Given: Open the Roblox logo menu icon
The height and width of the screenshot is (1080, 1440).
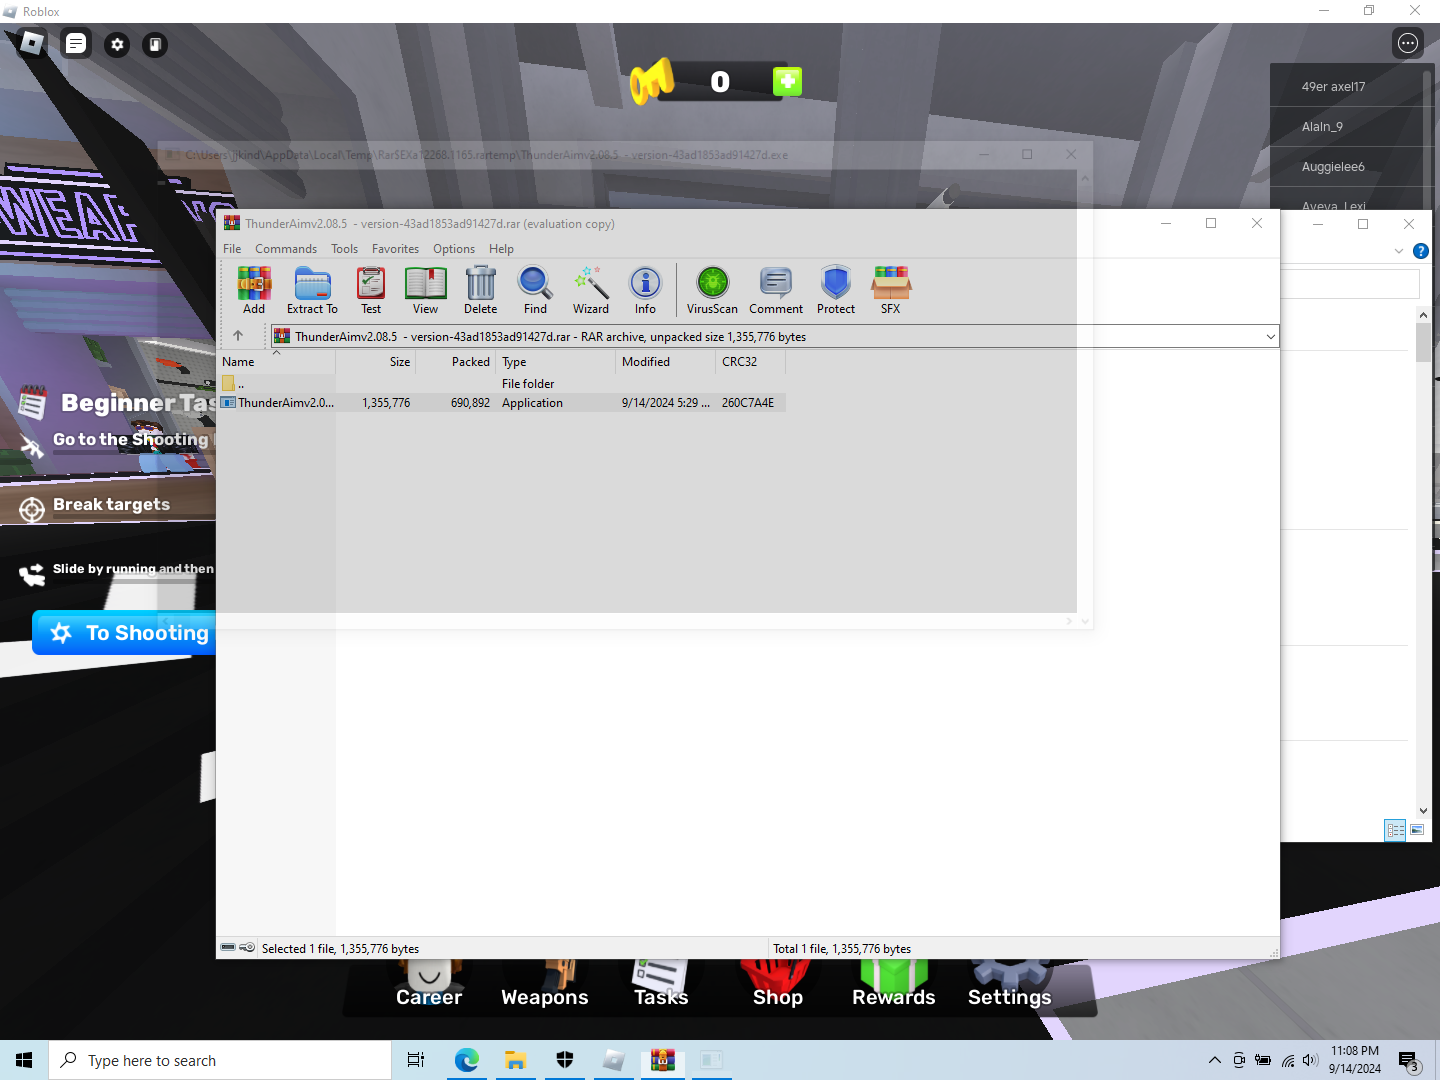Looking at the screenshot, I should (32, 43).
